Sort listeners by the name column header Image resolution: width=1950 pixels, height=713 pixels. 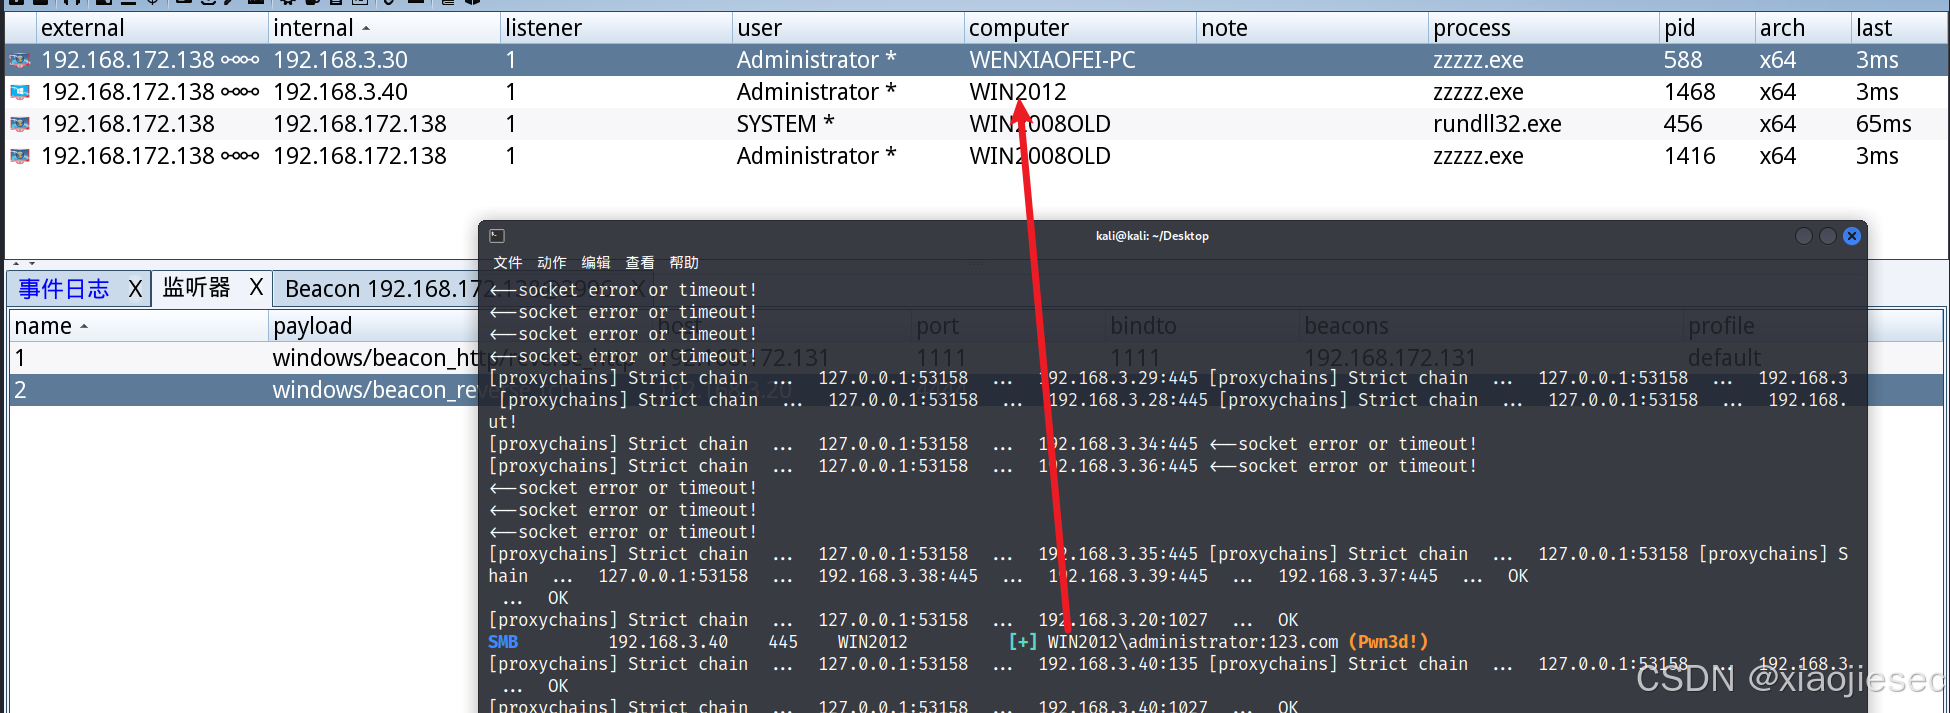click(x=139, y=326)
